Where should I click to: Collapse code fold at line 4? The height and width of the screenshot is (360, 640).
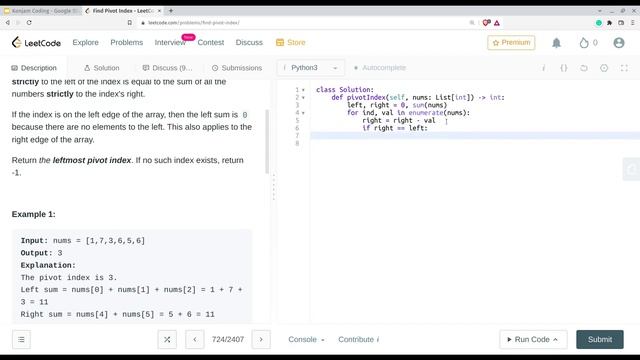(x=303, y=113)
